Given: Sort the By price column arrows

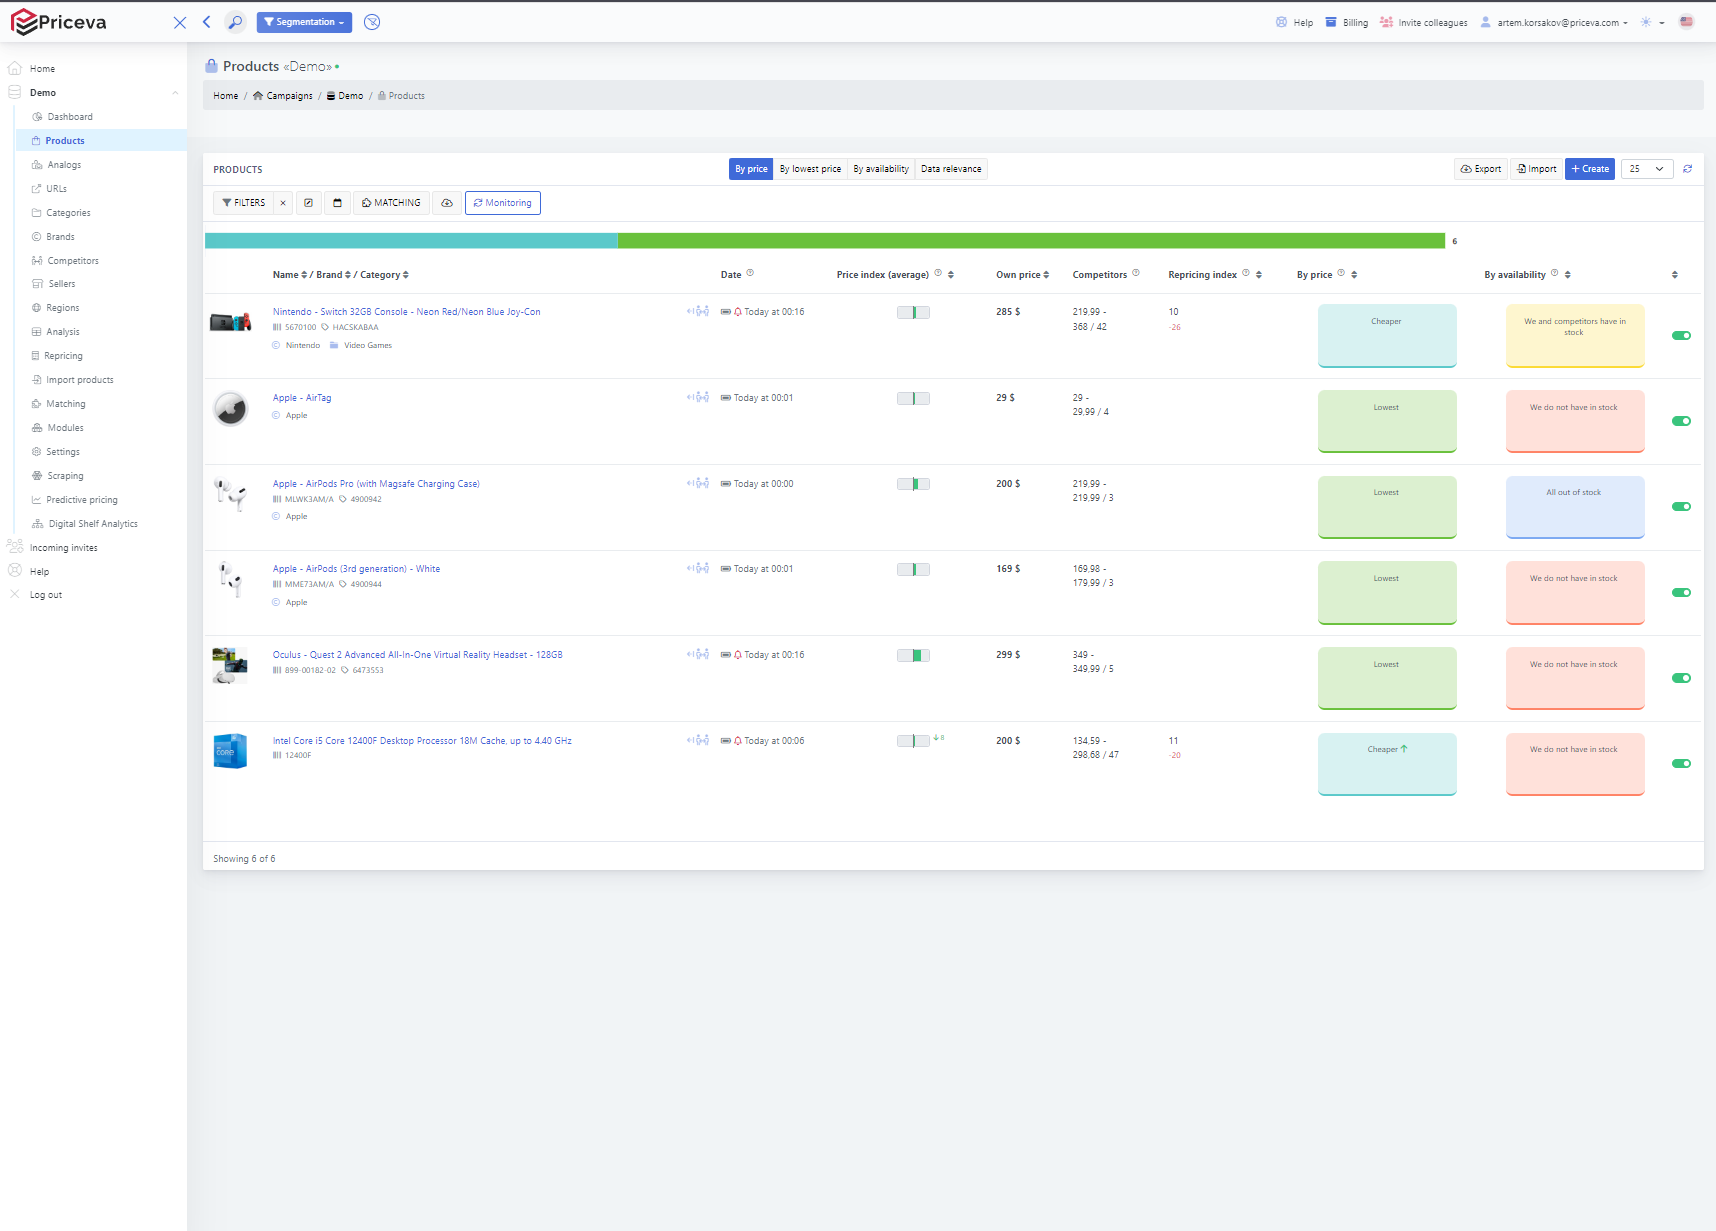Looking at the screenshot, I should point(1354,275).
